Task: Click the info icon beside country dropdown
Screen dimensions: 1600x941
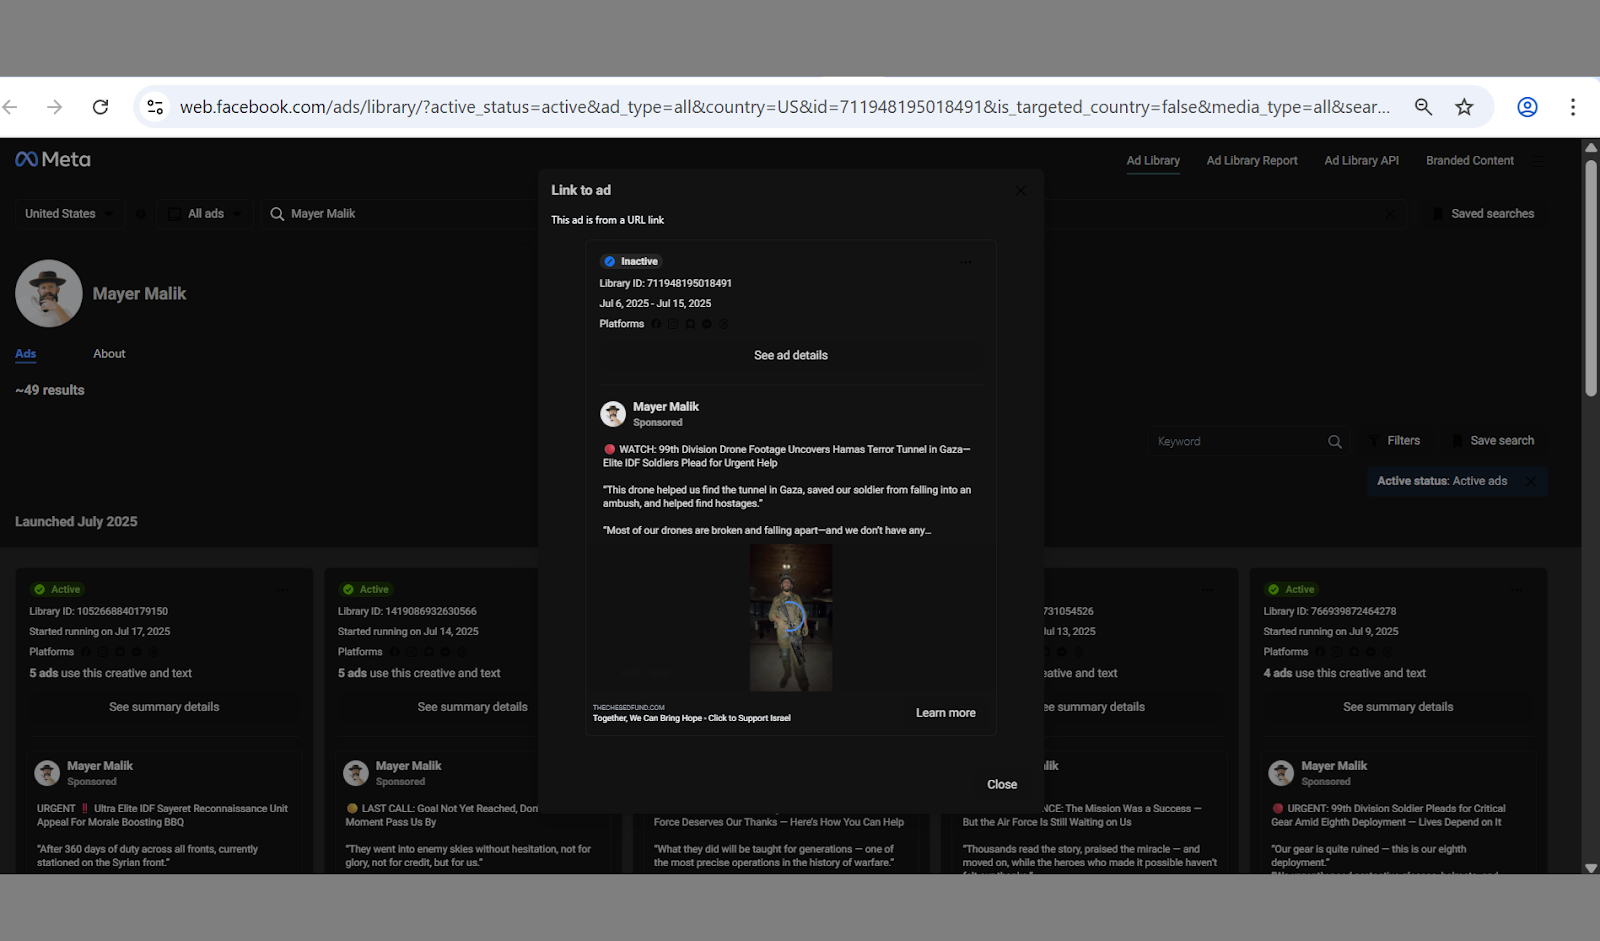Action: pos(140,214)
